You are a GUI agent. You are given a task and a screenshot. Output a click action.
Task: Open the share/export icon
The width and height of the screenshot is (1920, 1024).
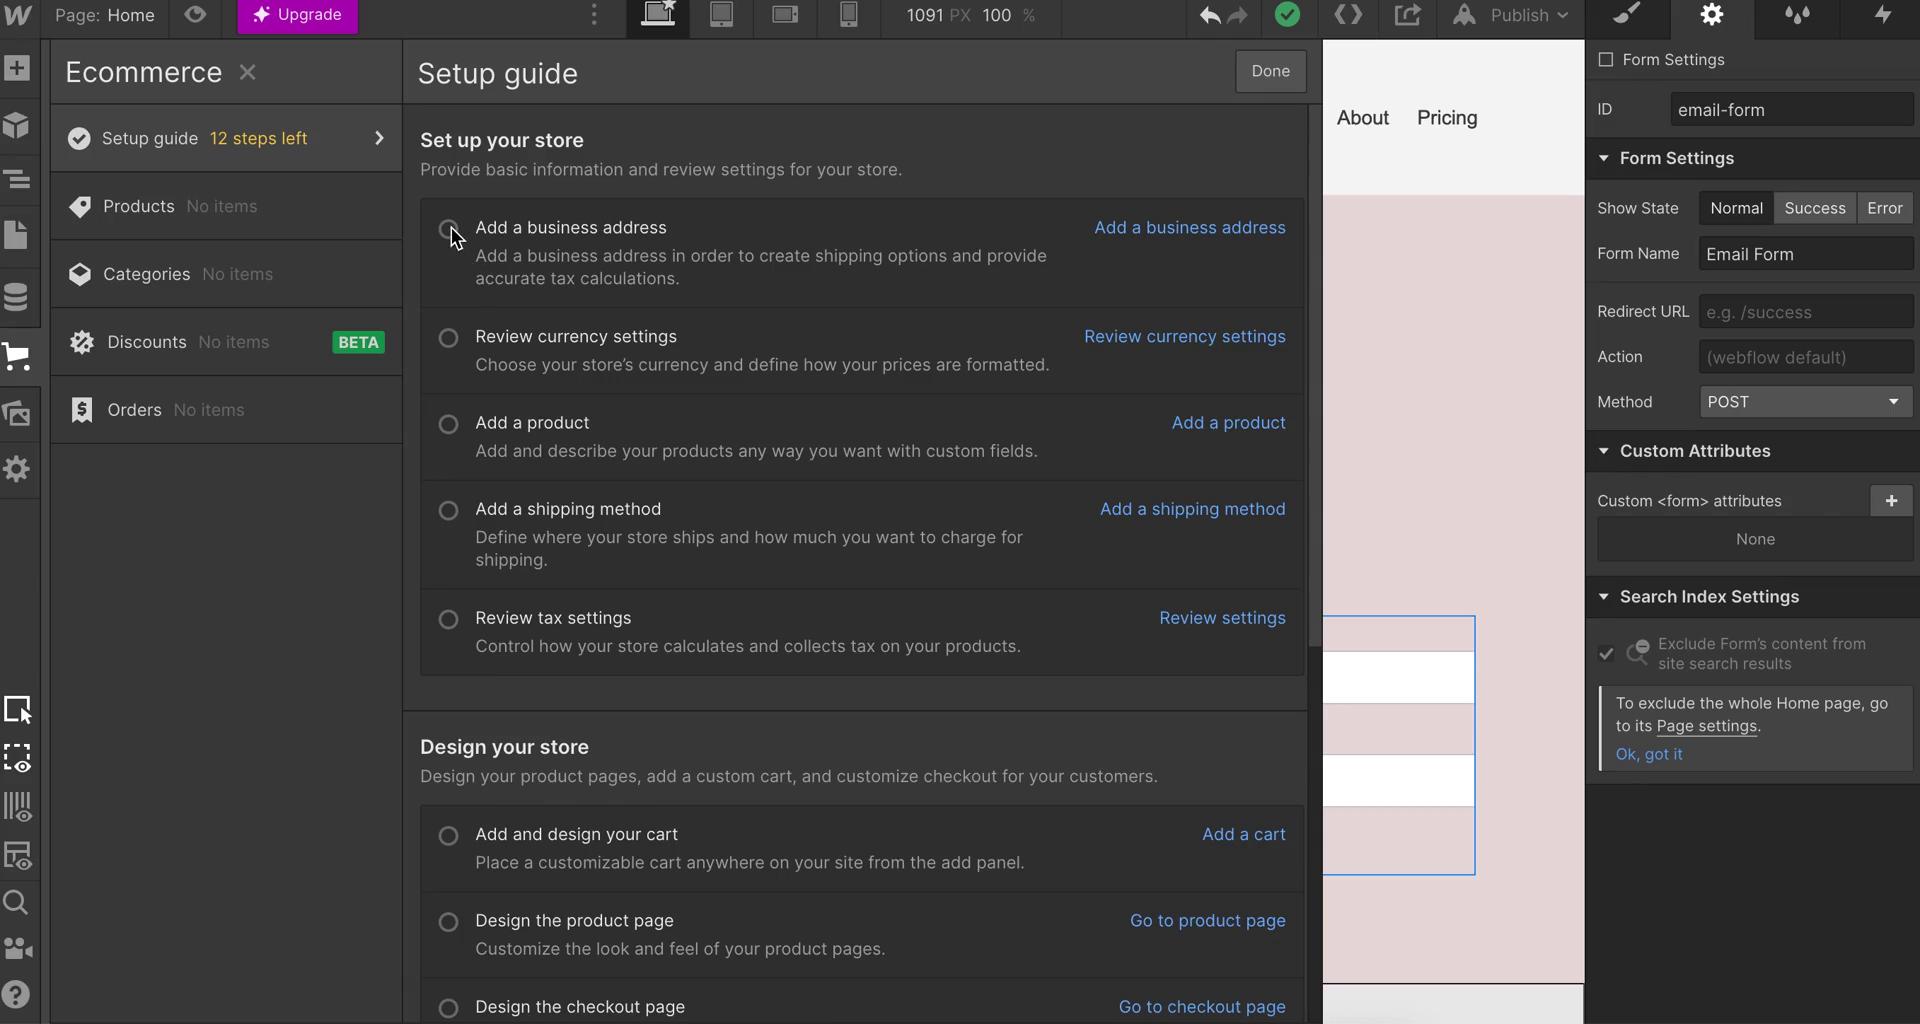point(1407,15)
